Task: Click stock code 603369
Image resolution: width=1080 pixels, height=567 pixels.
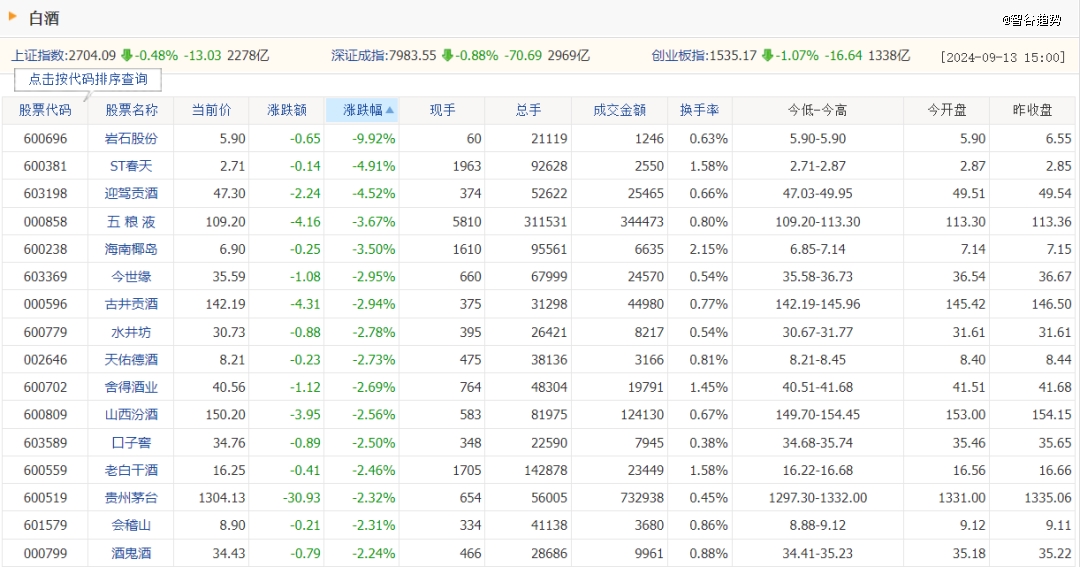Action: 45,277
